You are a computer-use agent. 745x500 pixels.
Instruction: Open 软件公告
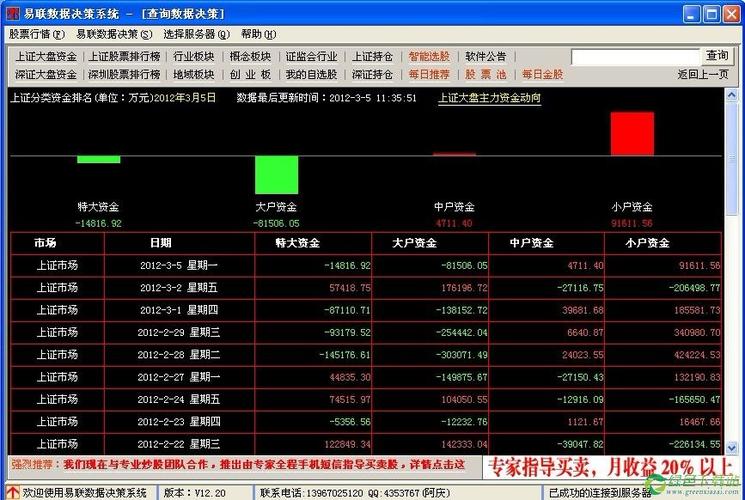pos(486,57)
